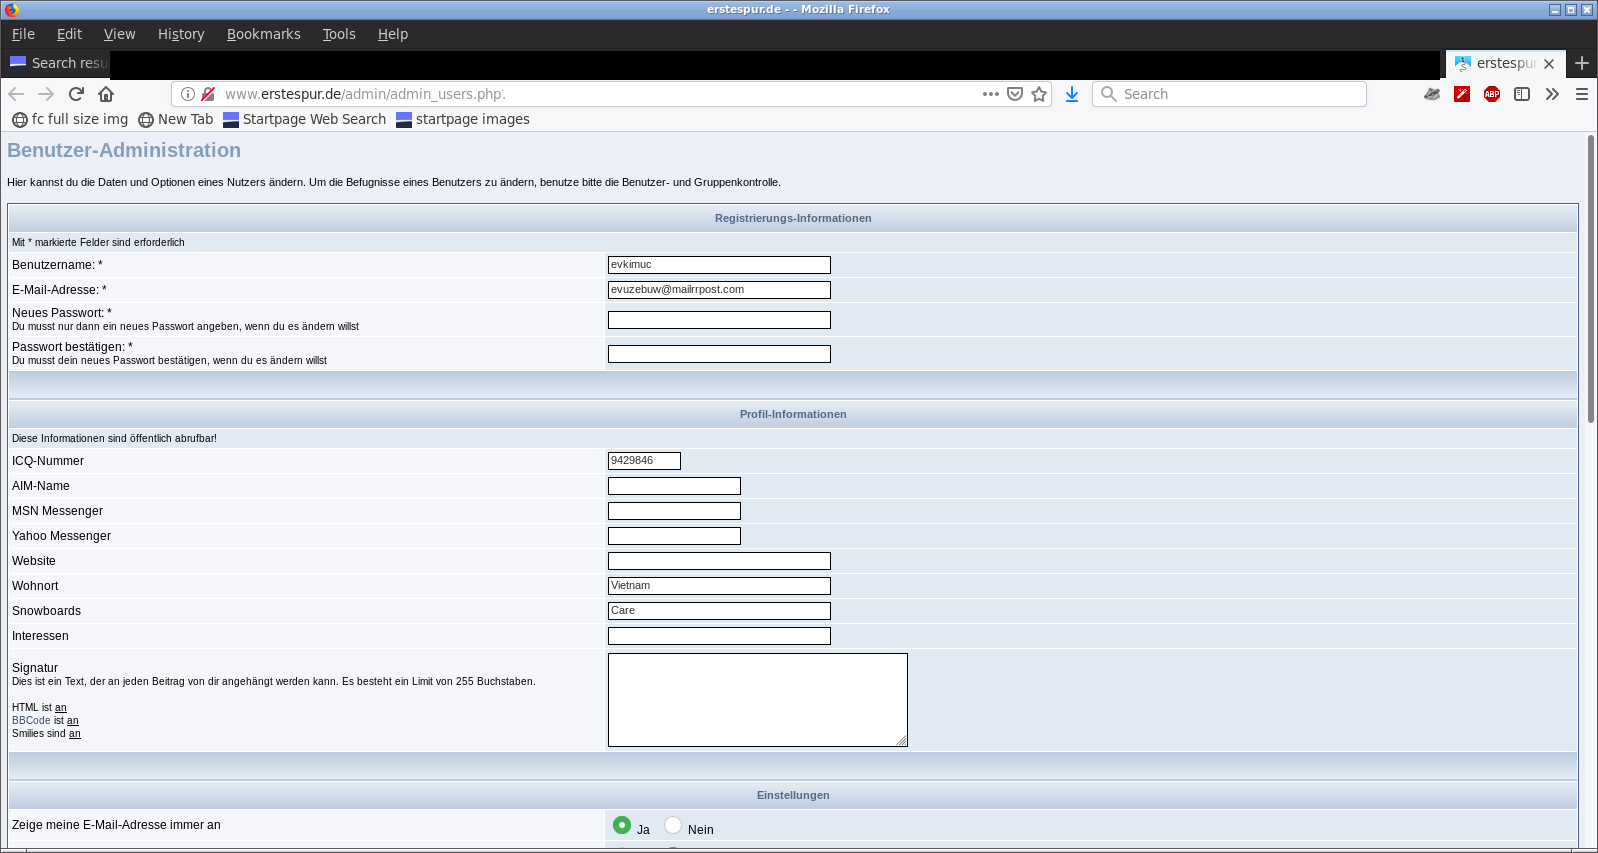Viewport: 1598px width, 853px height.
Task: Open the BBCode link under Signatur
Action: 31,720
